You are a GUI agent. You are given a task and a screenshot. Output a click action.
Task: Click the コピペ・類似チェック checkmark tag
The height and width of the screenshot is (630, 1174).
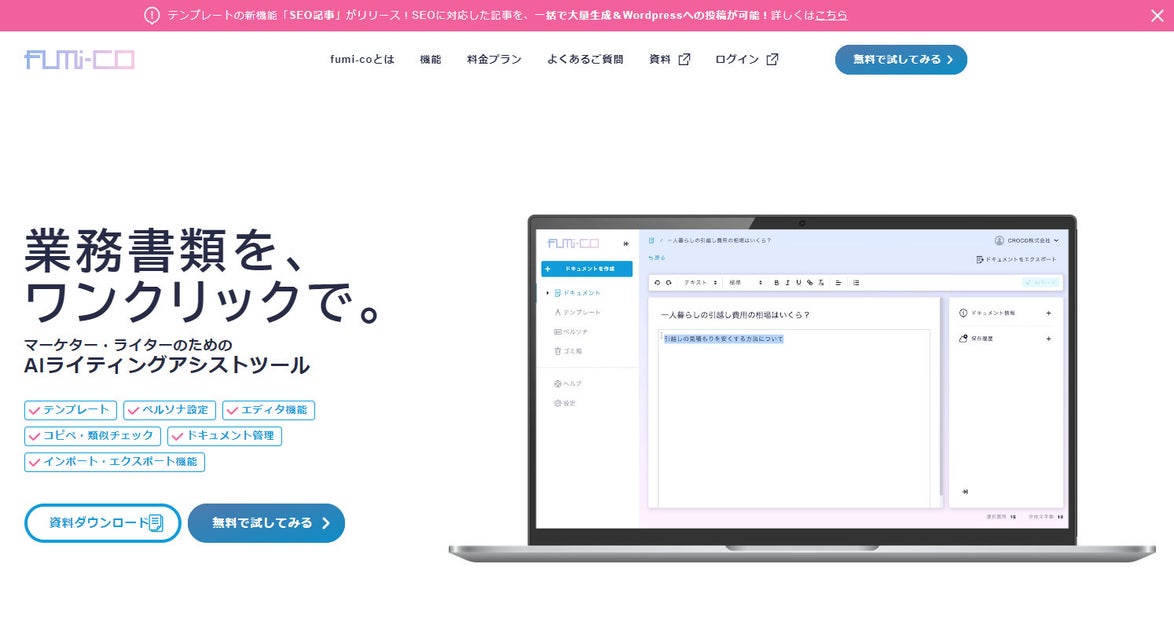pos(92,435)
